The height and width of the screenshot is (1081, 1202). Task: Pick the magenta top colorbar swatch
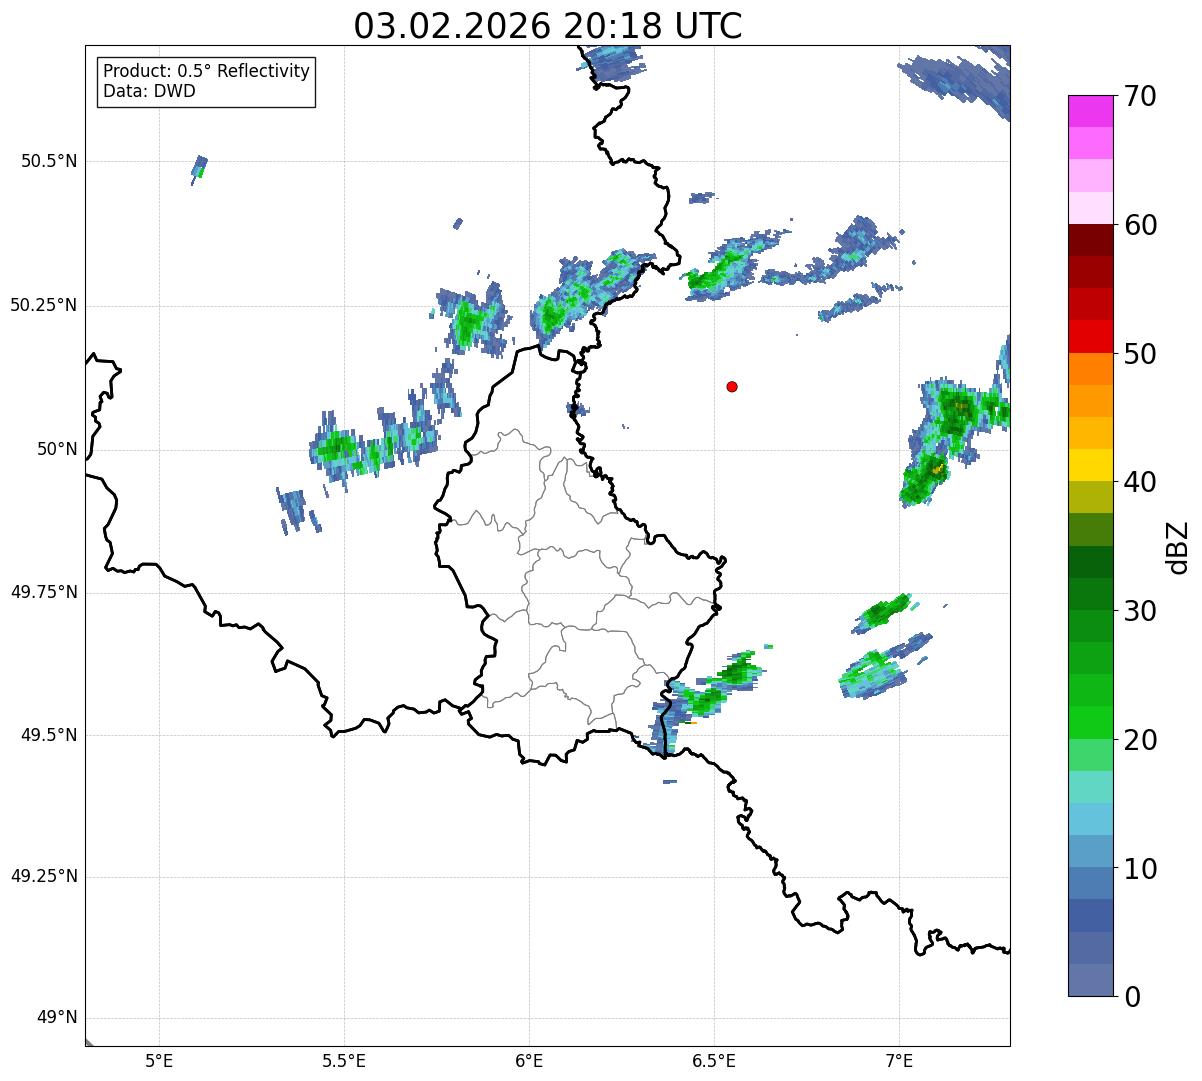coord(1091,111)
